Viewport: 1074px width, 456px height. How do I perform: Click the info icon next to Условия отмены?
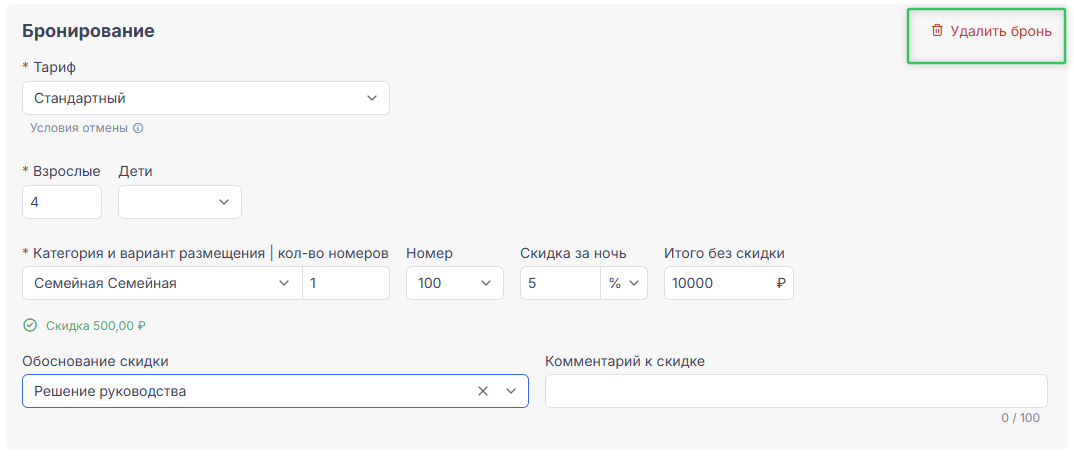click(138, 128)
